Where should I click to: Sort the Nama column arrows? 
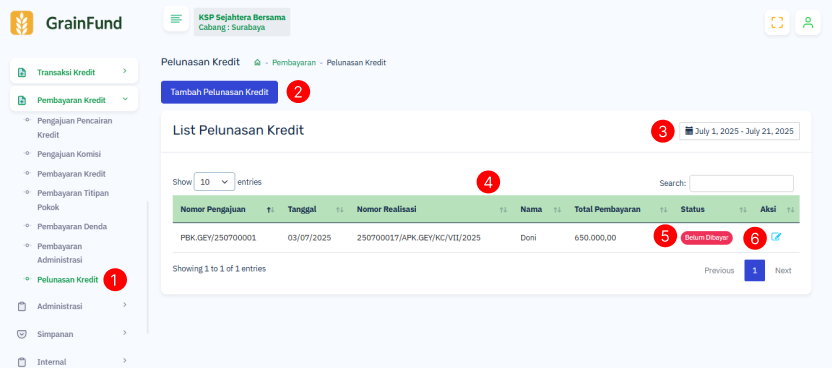[557, 210]
